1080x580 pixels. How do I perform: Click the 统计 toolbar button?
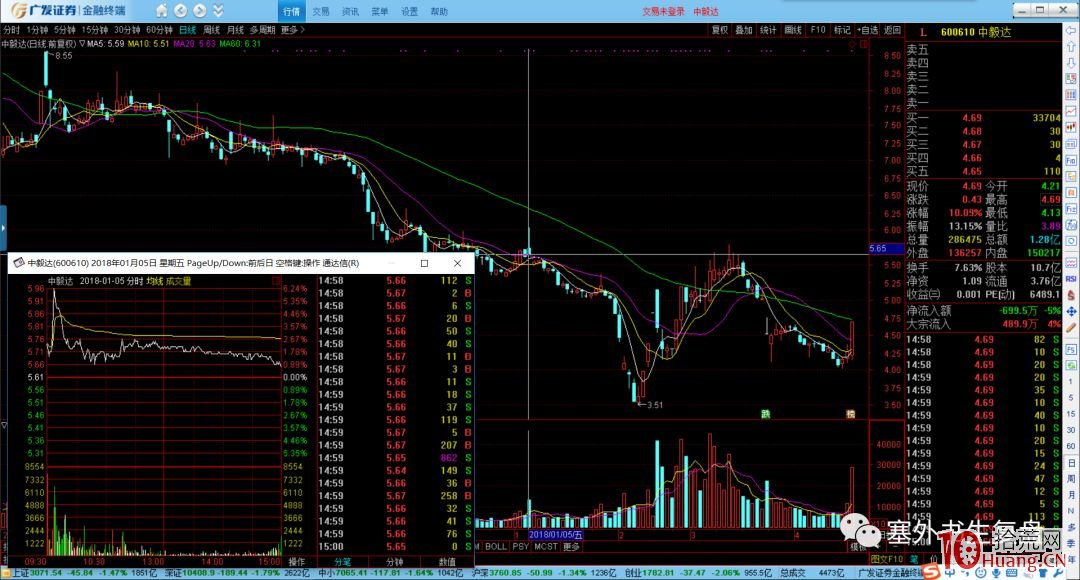tap(768, 30)
